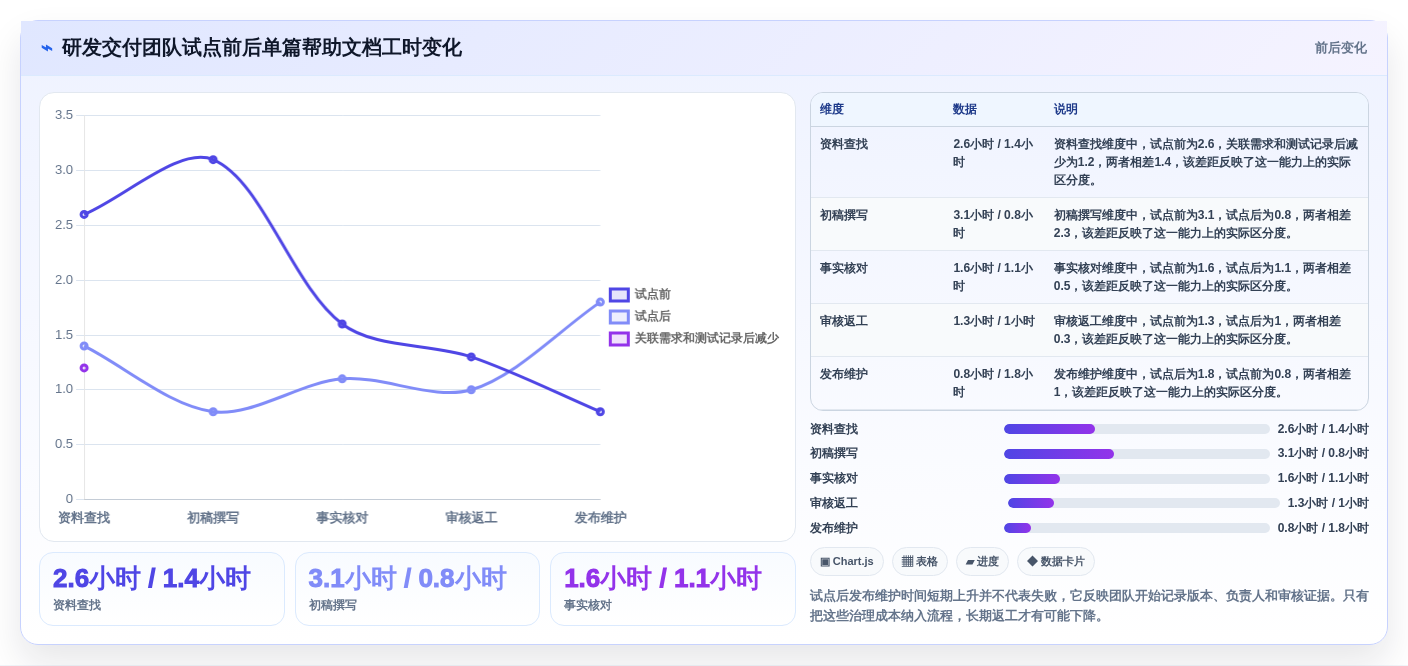
Task: Select the Chart.js tag
Action: [847, 562]
